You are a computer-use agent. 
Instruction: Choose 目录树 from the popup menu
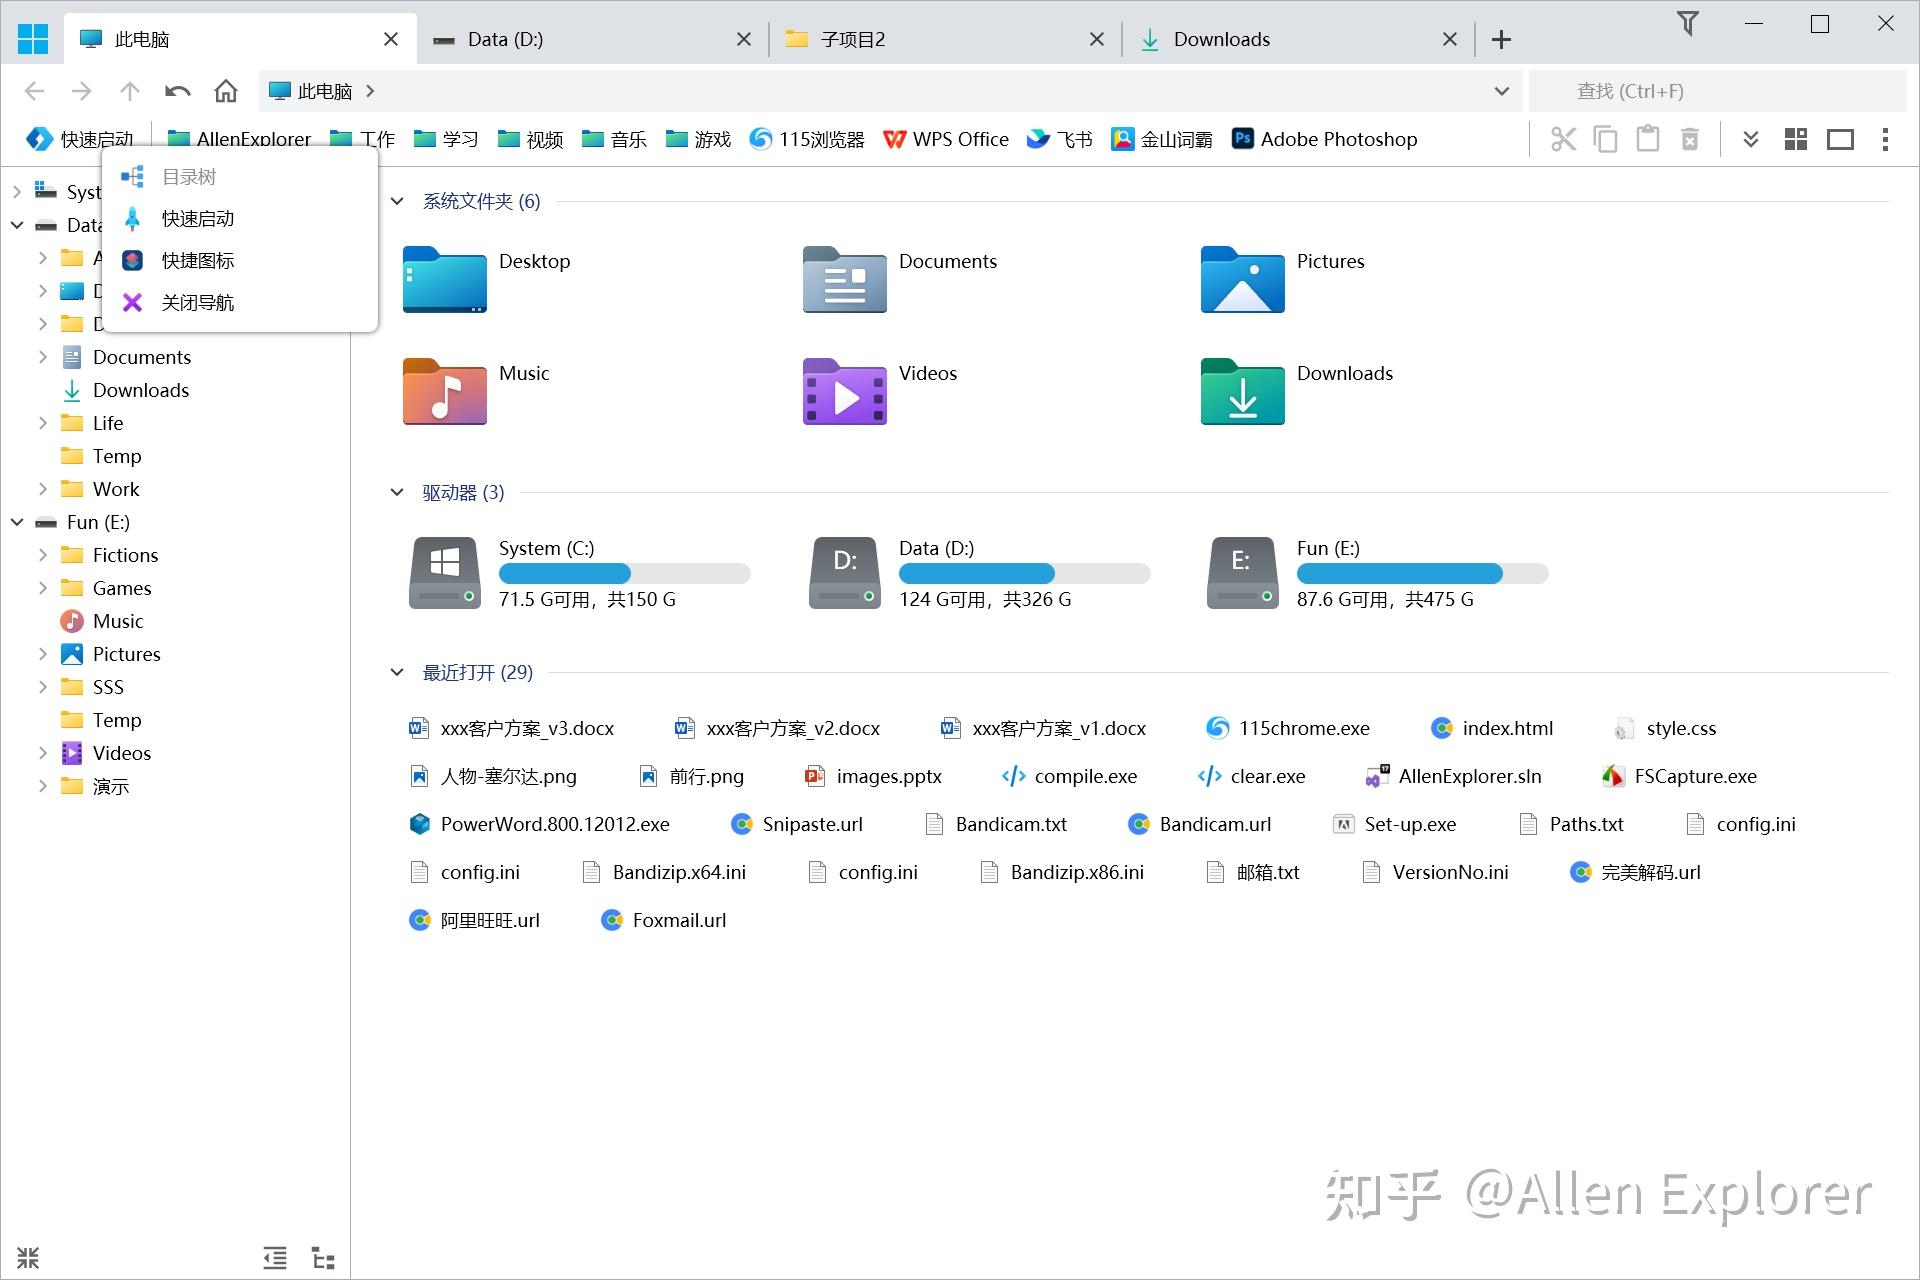(190, 176)
